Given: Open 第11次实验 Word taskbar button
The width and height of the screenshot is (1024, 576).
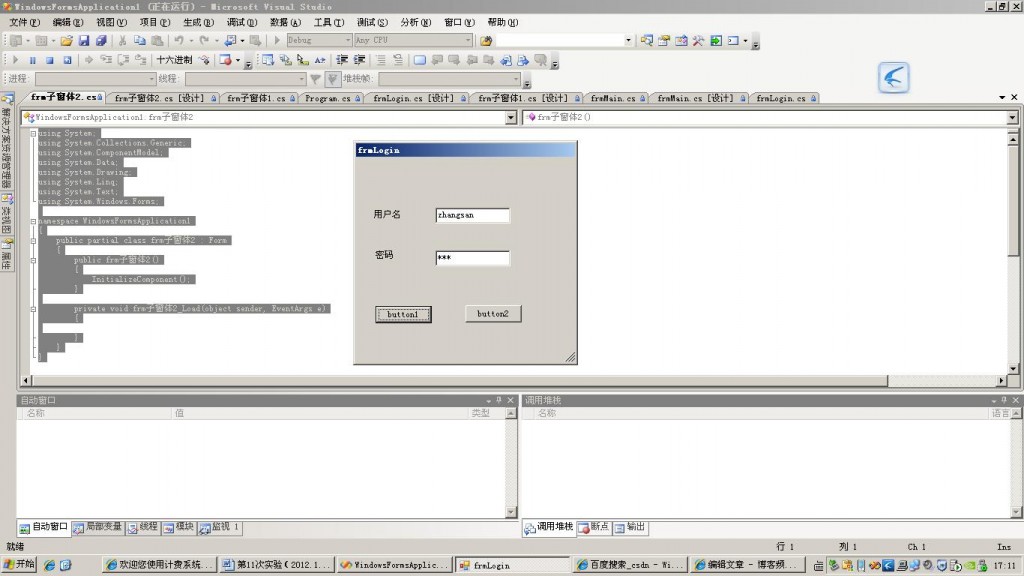Looking at the screenshot, I should pos(277,565).
